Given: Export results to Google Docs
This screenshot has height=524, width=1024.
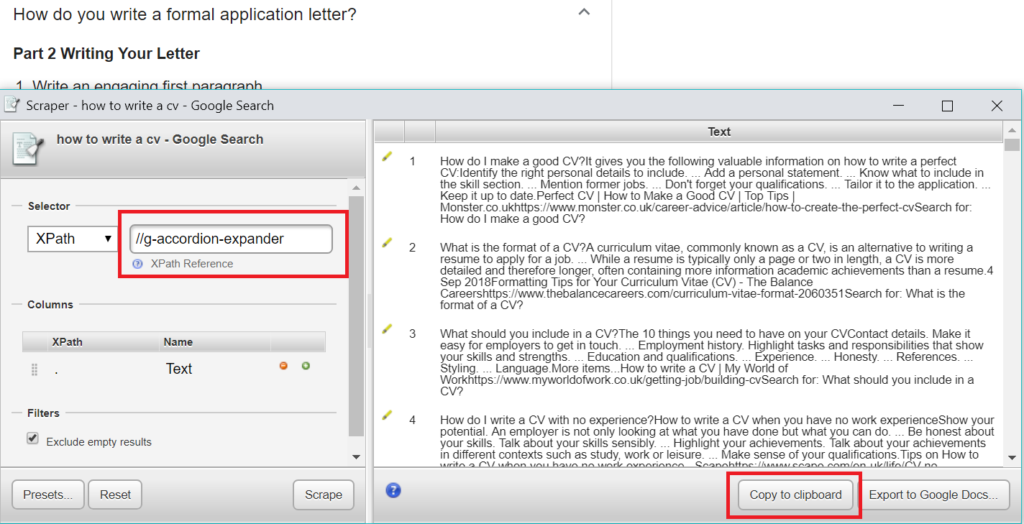Looking at the screenshot, I should [933, 495].
